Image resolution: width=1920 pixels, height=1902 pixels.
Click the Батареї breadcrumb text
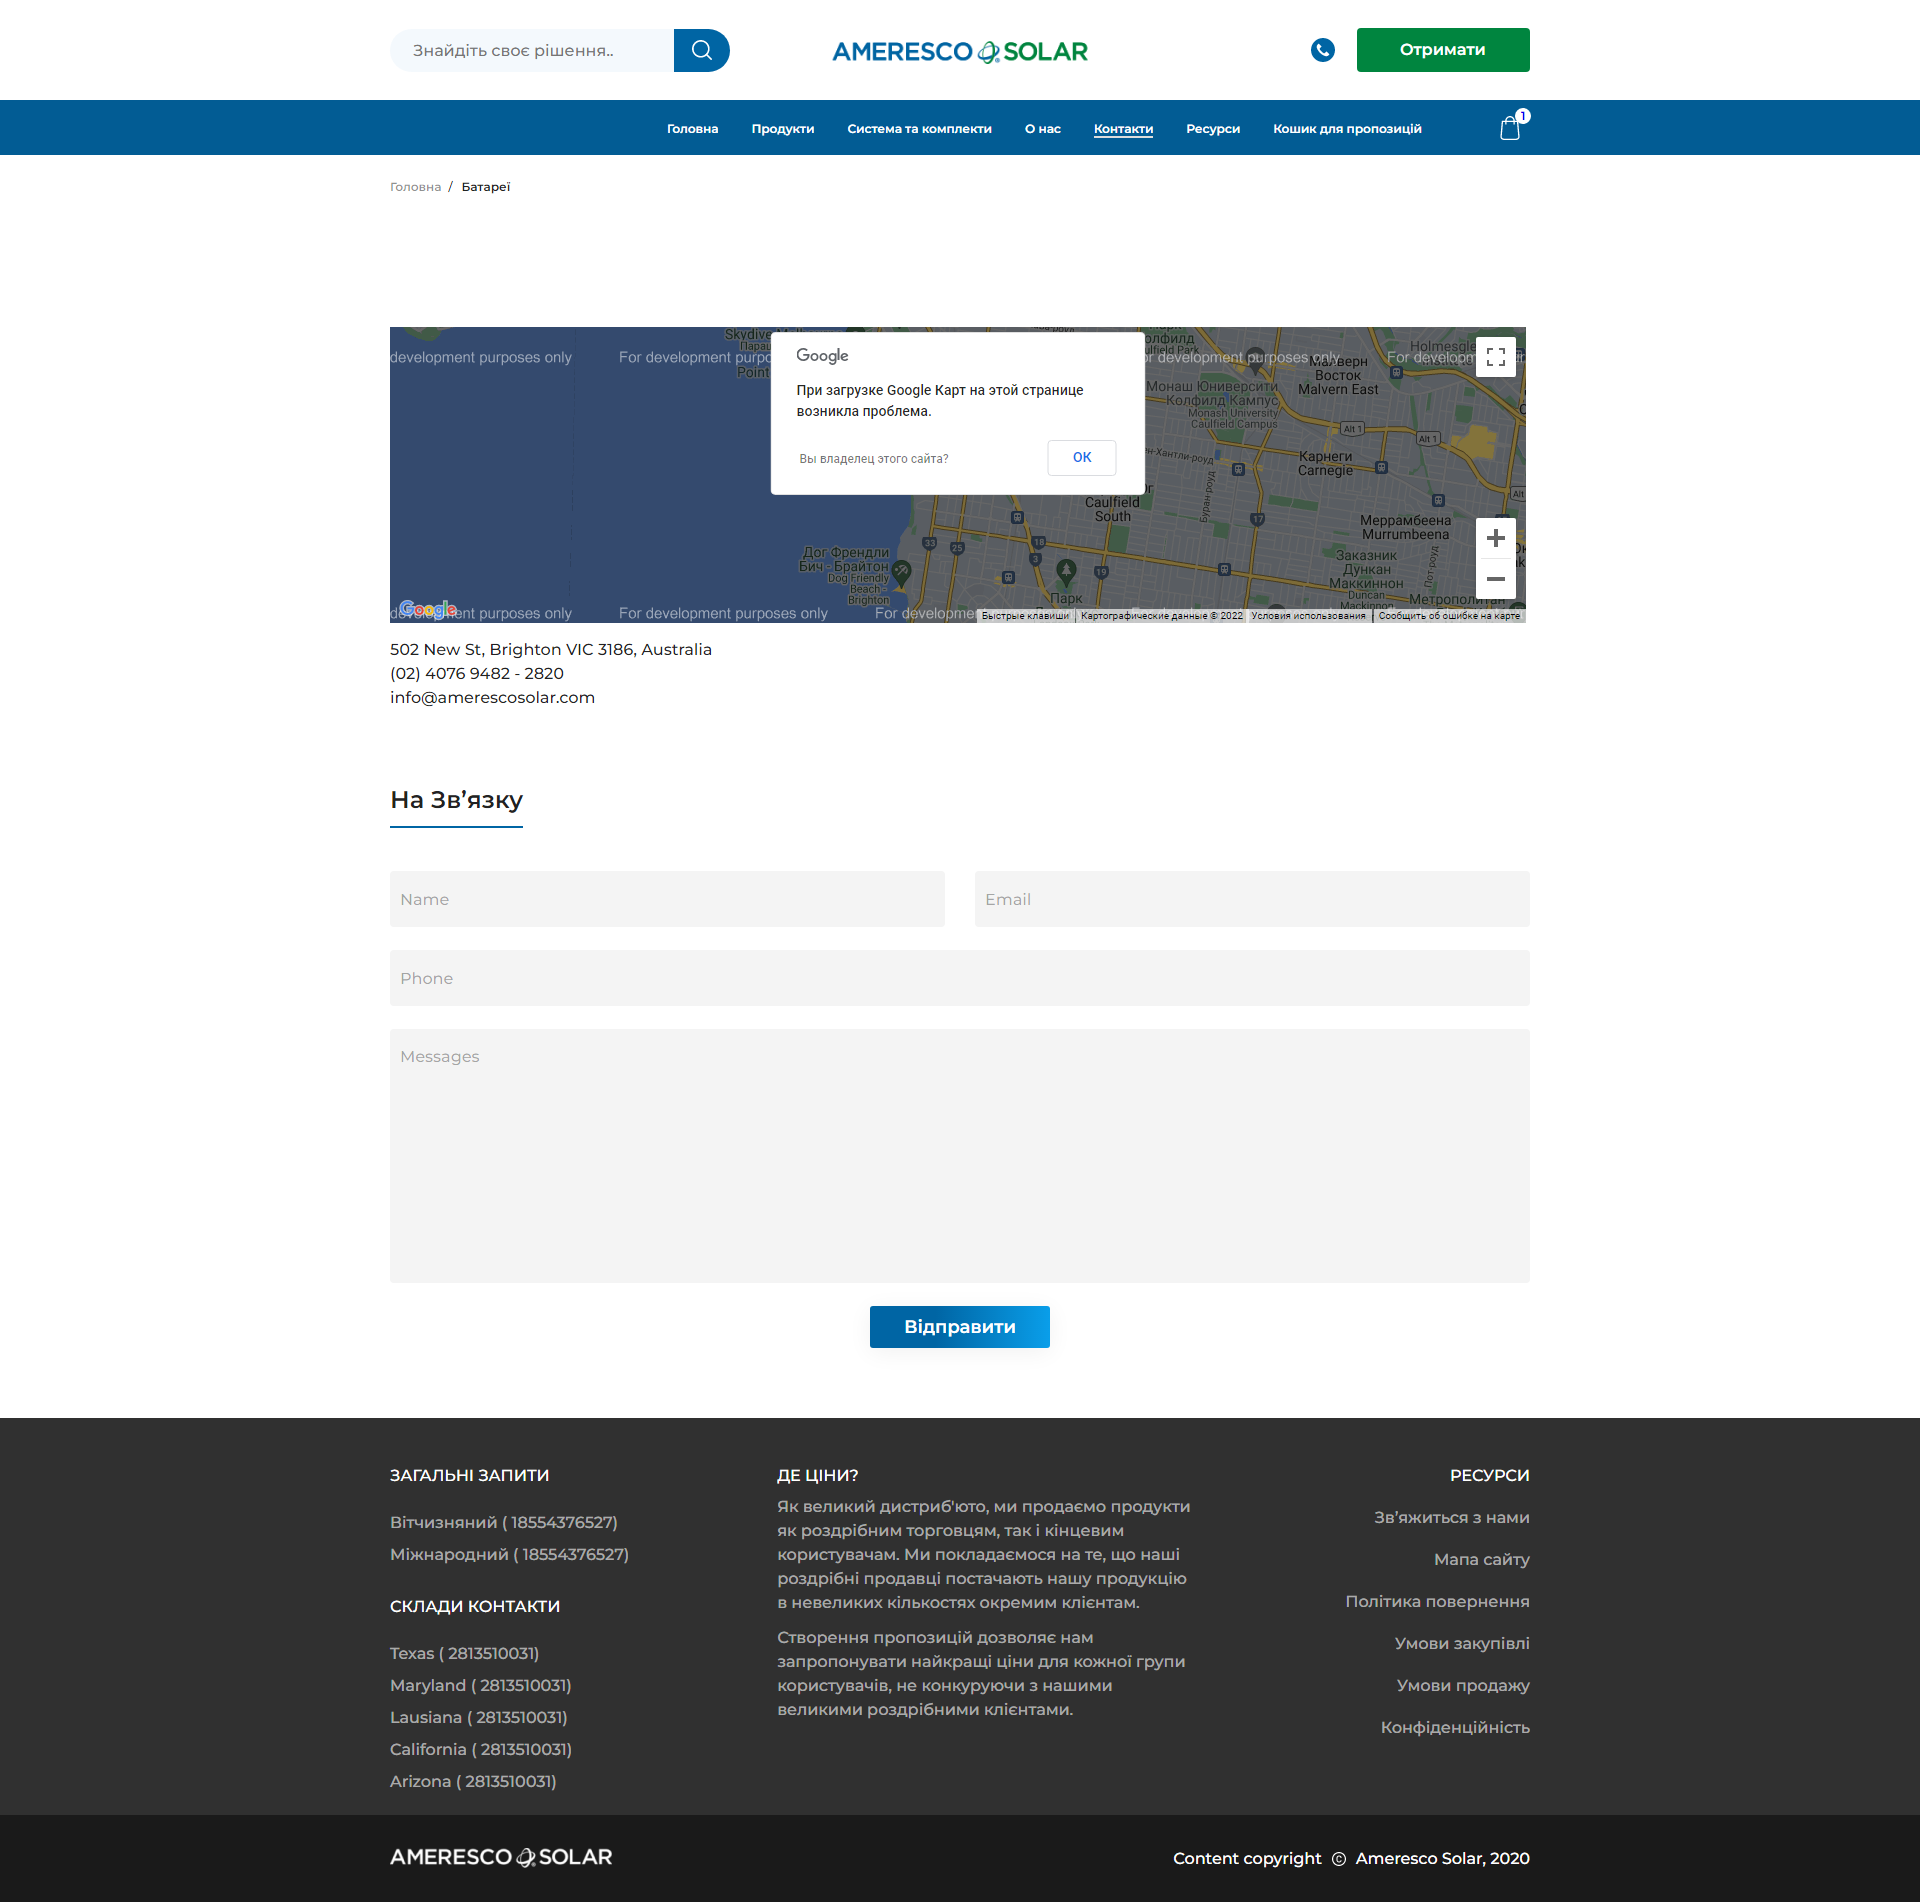tap(486, 187)
